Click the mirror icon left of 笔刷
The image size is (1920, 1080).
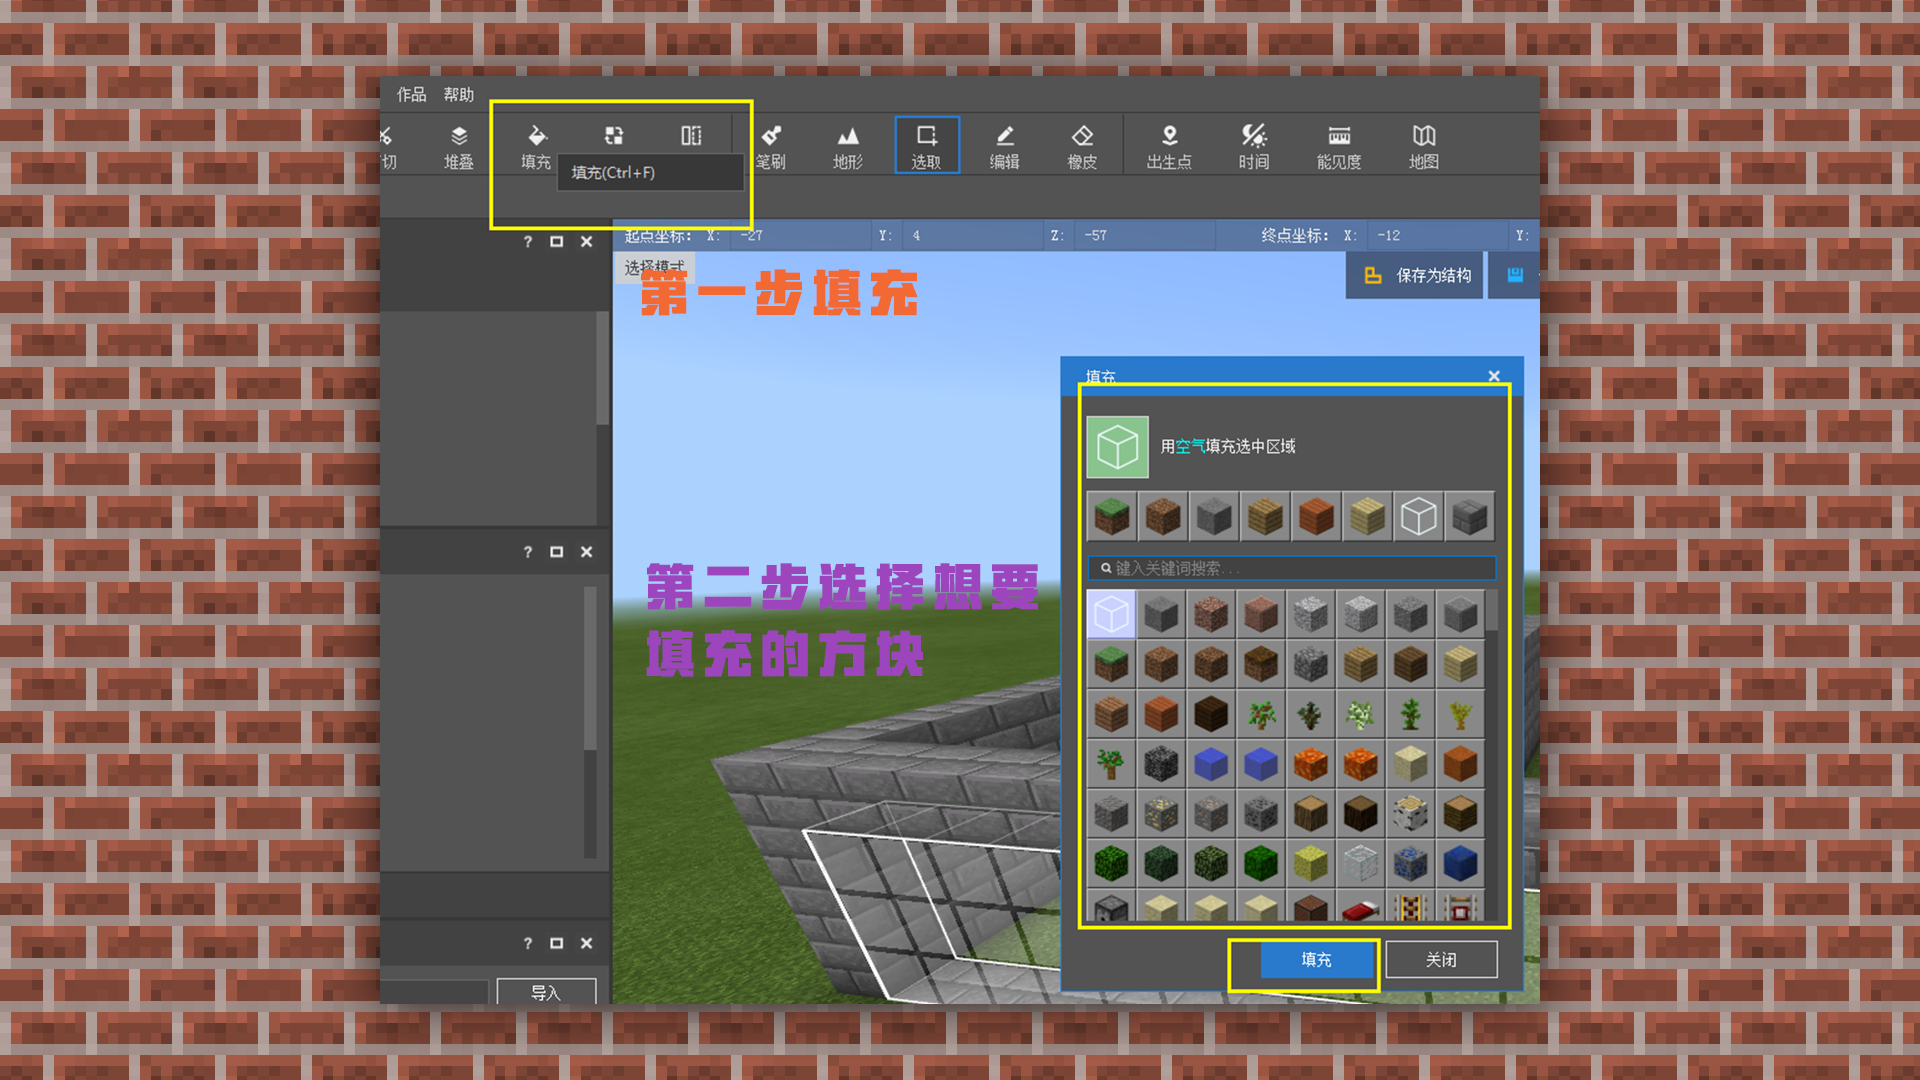(x=691, y=136)
